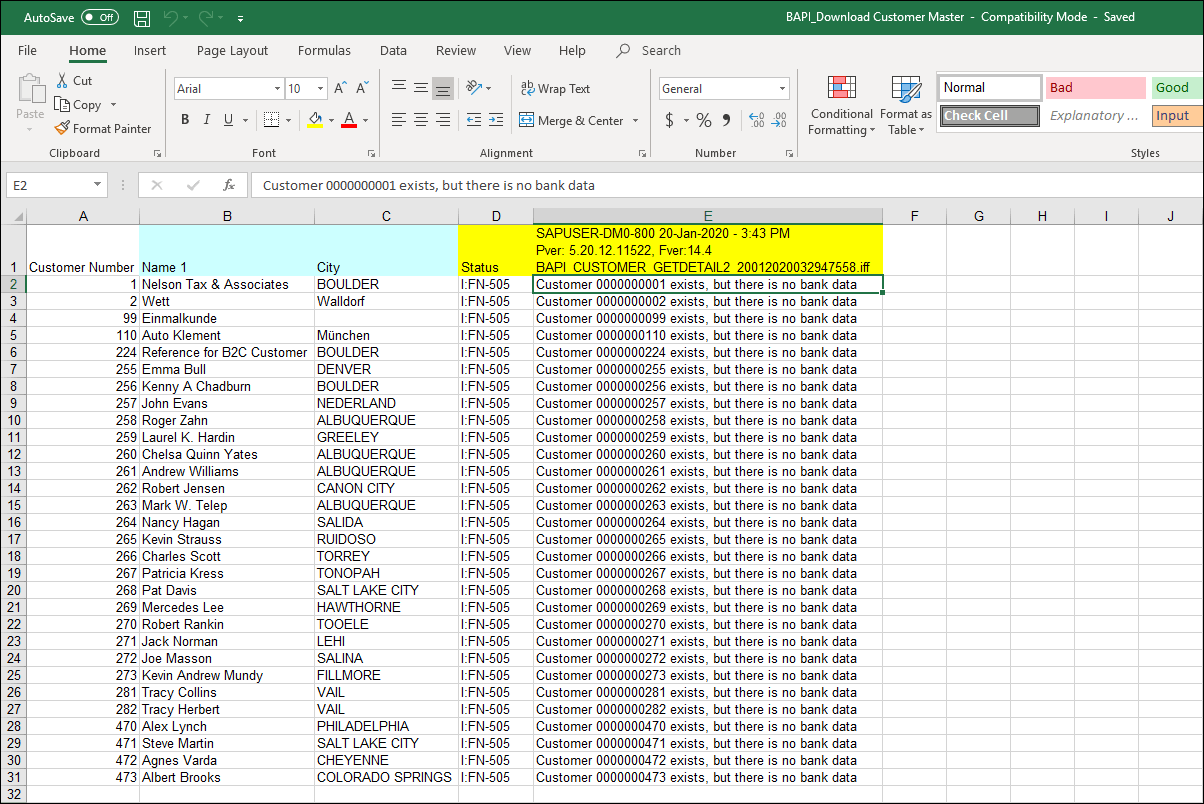Click the Insert Function fx icon

click(229, 185)
